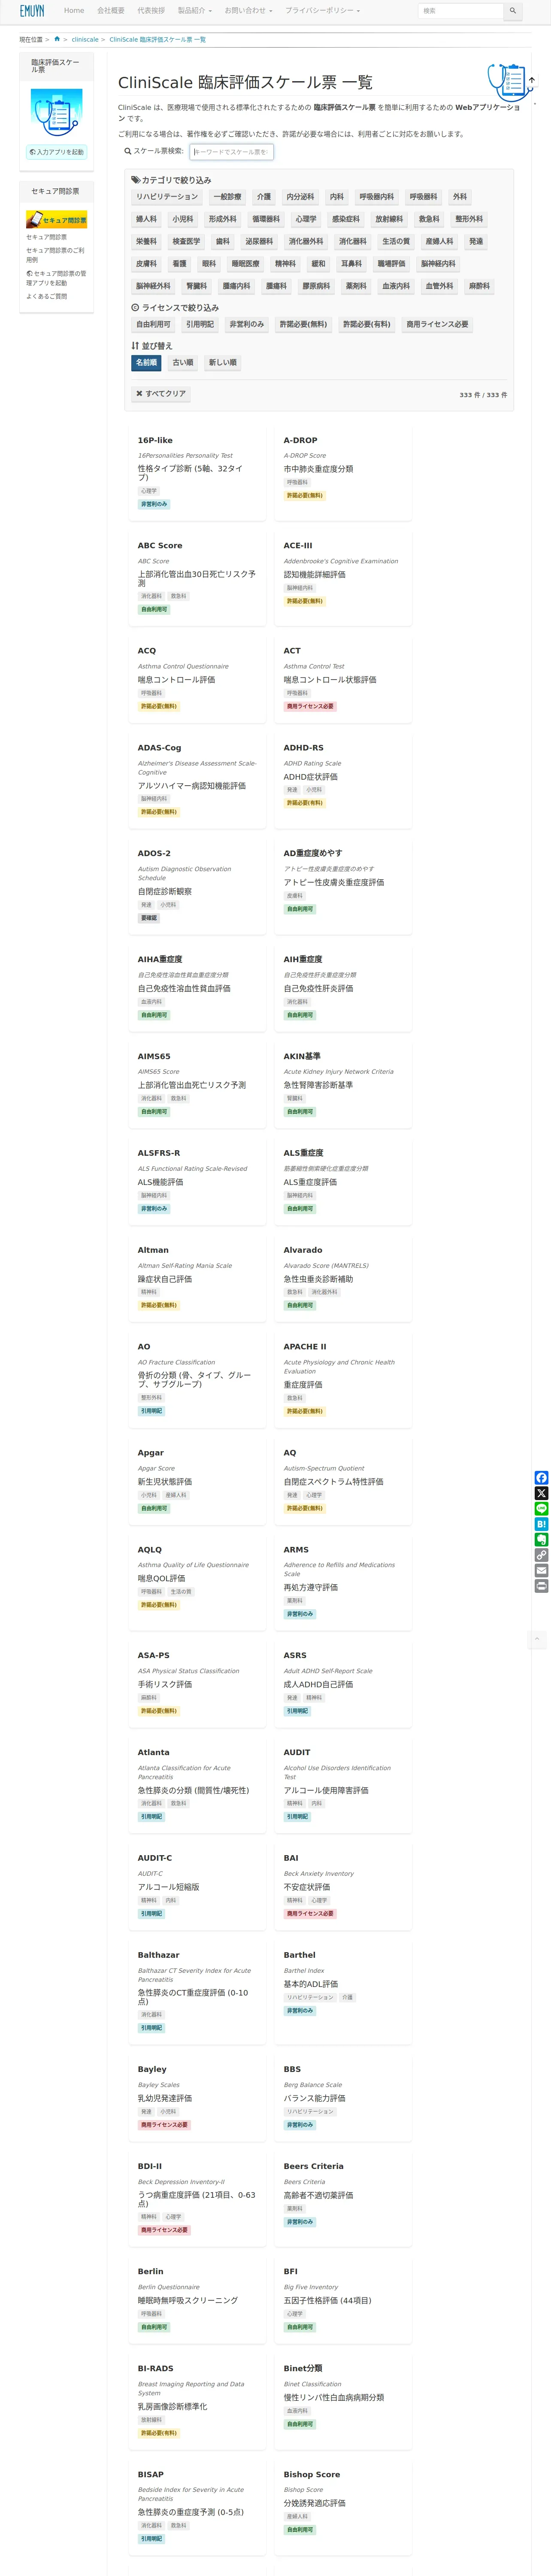
Task: Open the Alvarado scale card
Action: point(343,1278)
